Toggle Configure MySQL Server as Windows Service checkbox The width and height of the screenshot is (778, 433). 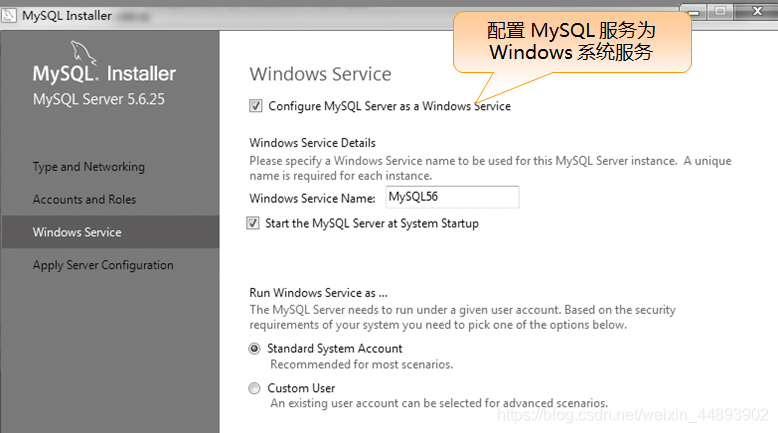pos(256,106)
